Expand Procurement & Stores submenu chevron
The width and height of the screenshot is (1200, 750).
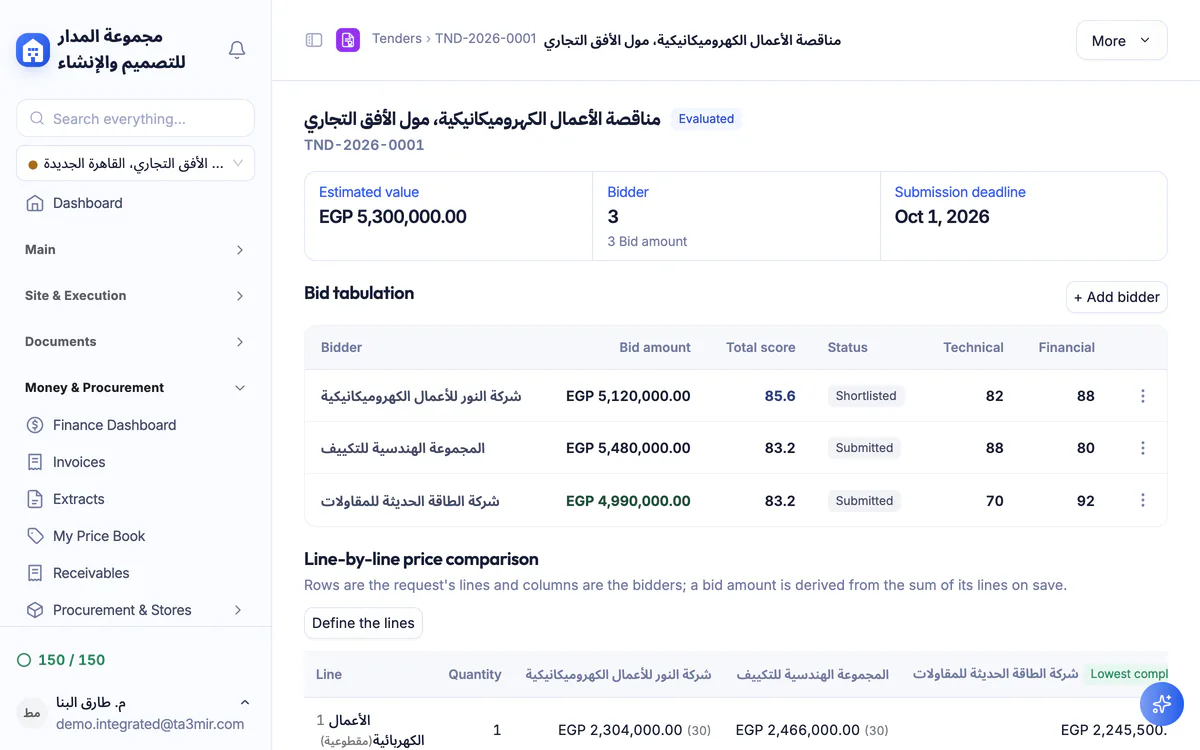click(x=238, y=610)
